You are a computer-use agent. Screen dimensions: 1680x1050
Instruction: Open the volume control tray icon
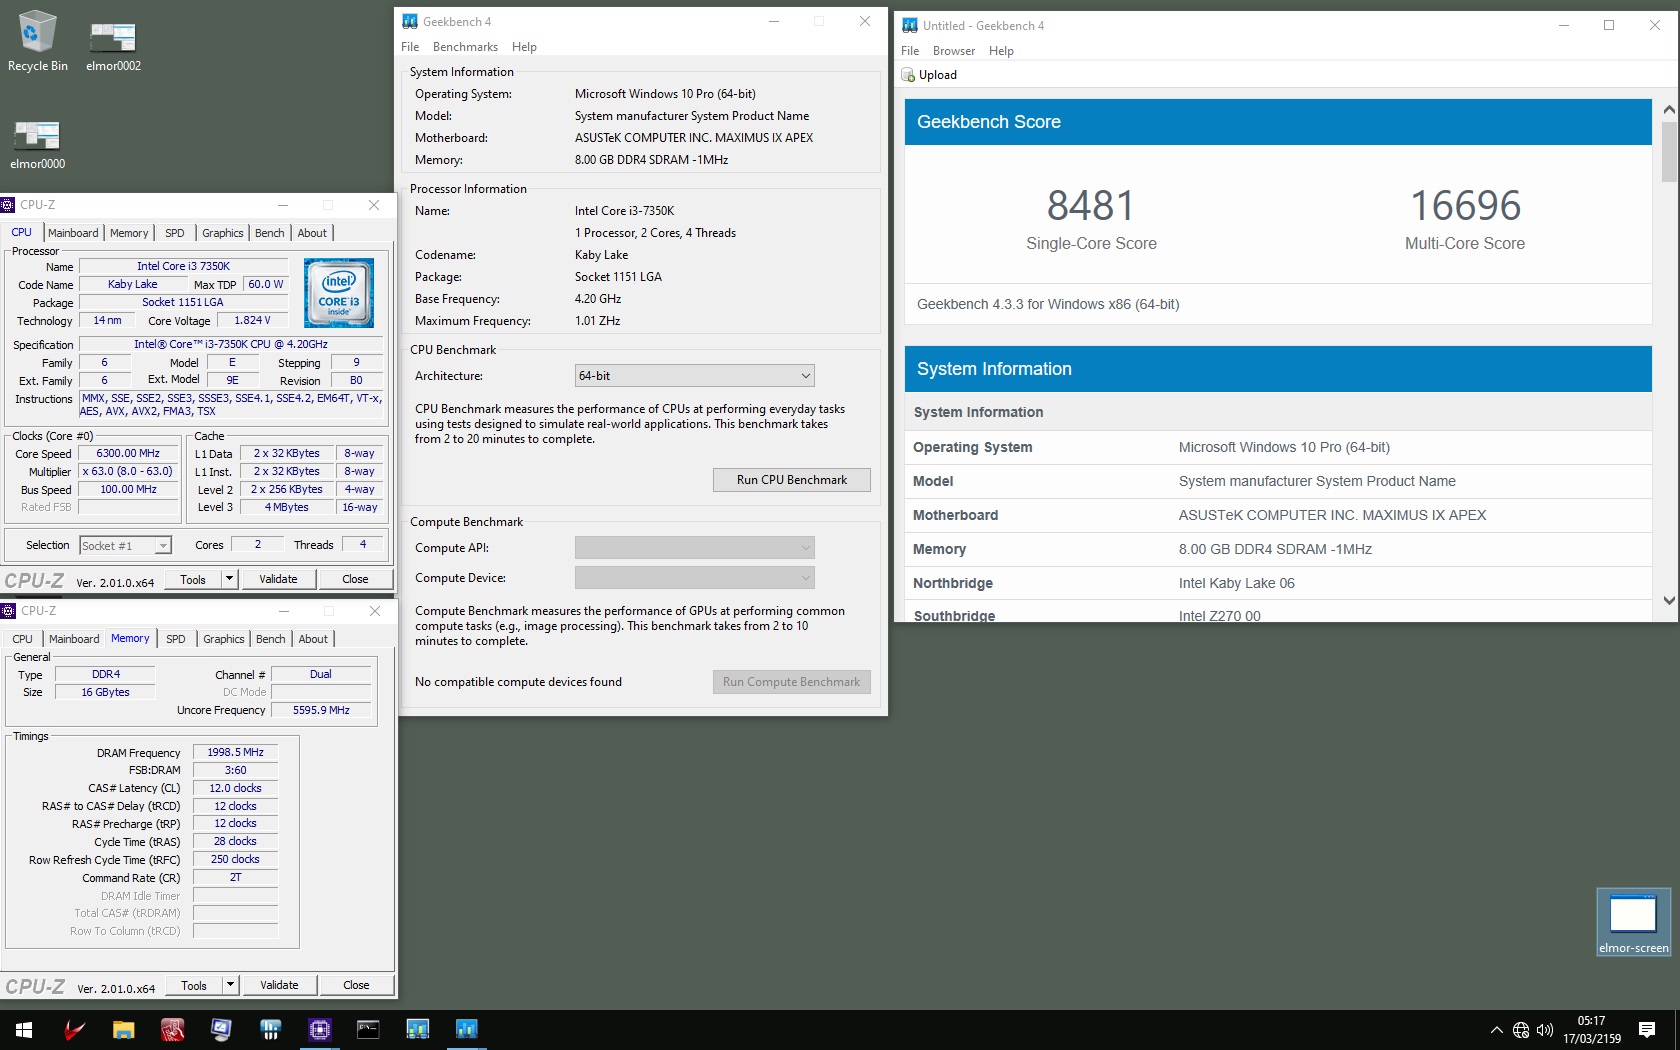coord(1545,1030)
